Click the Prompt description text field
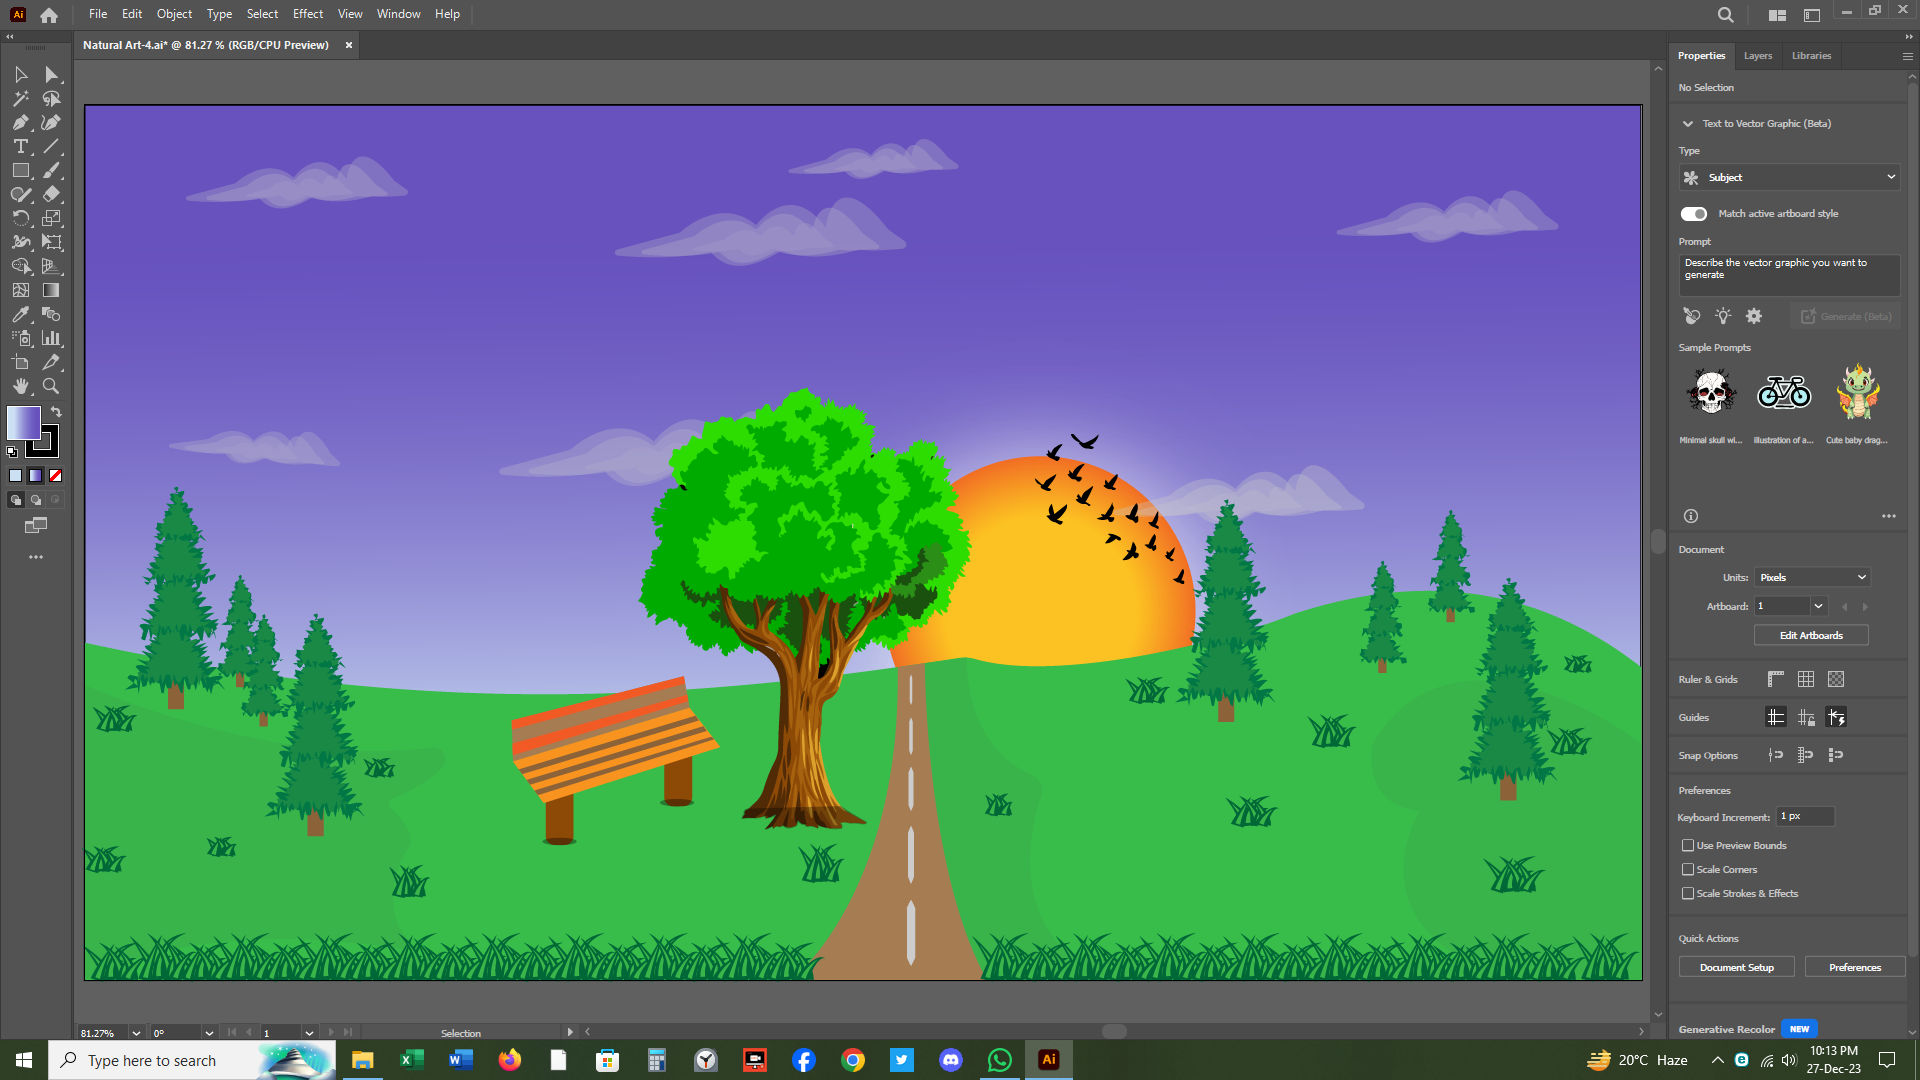 [1789, 275]
